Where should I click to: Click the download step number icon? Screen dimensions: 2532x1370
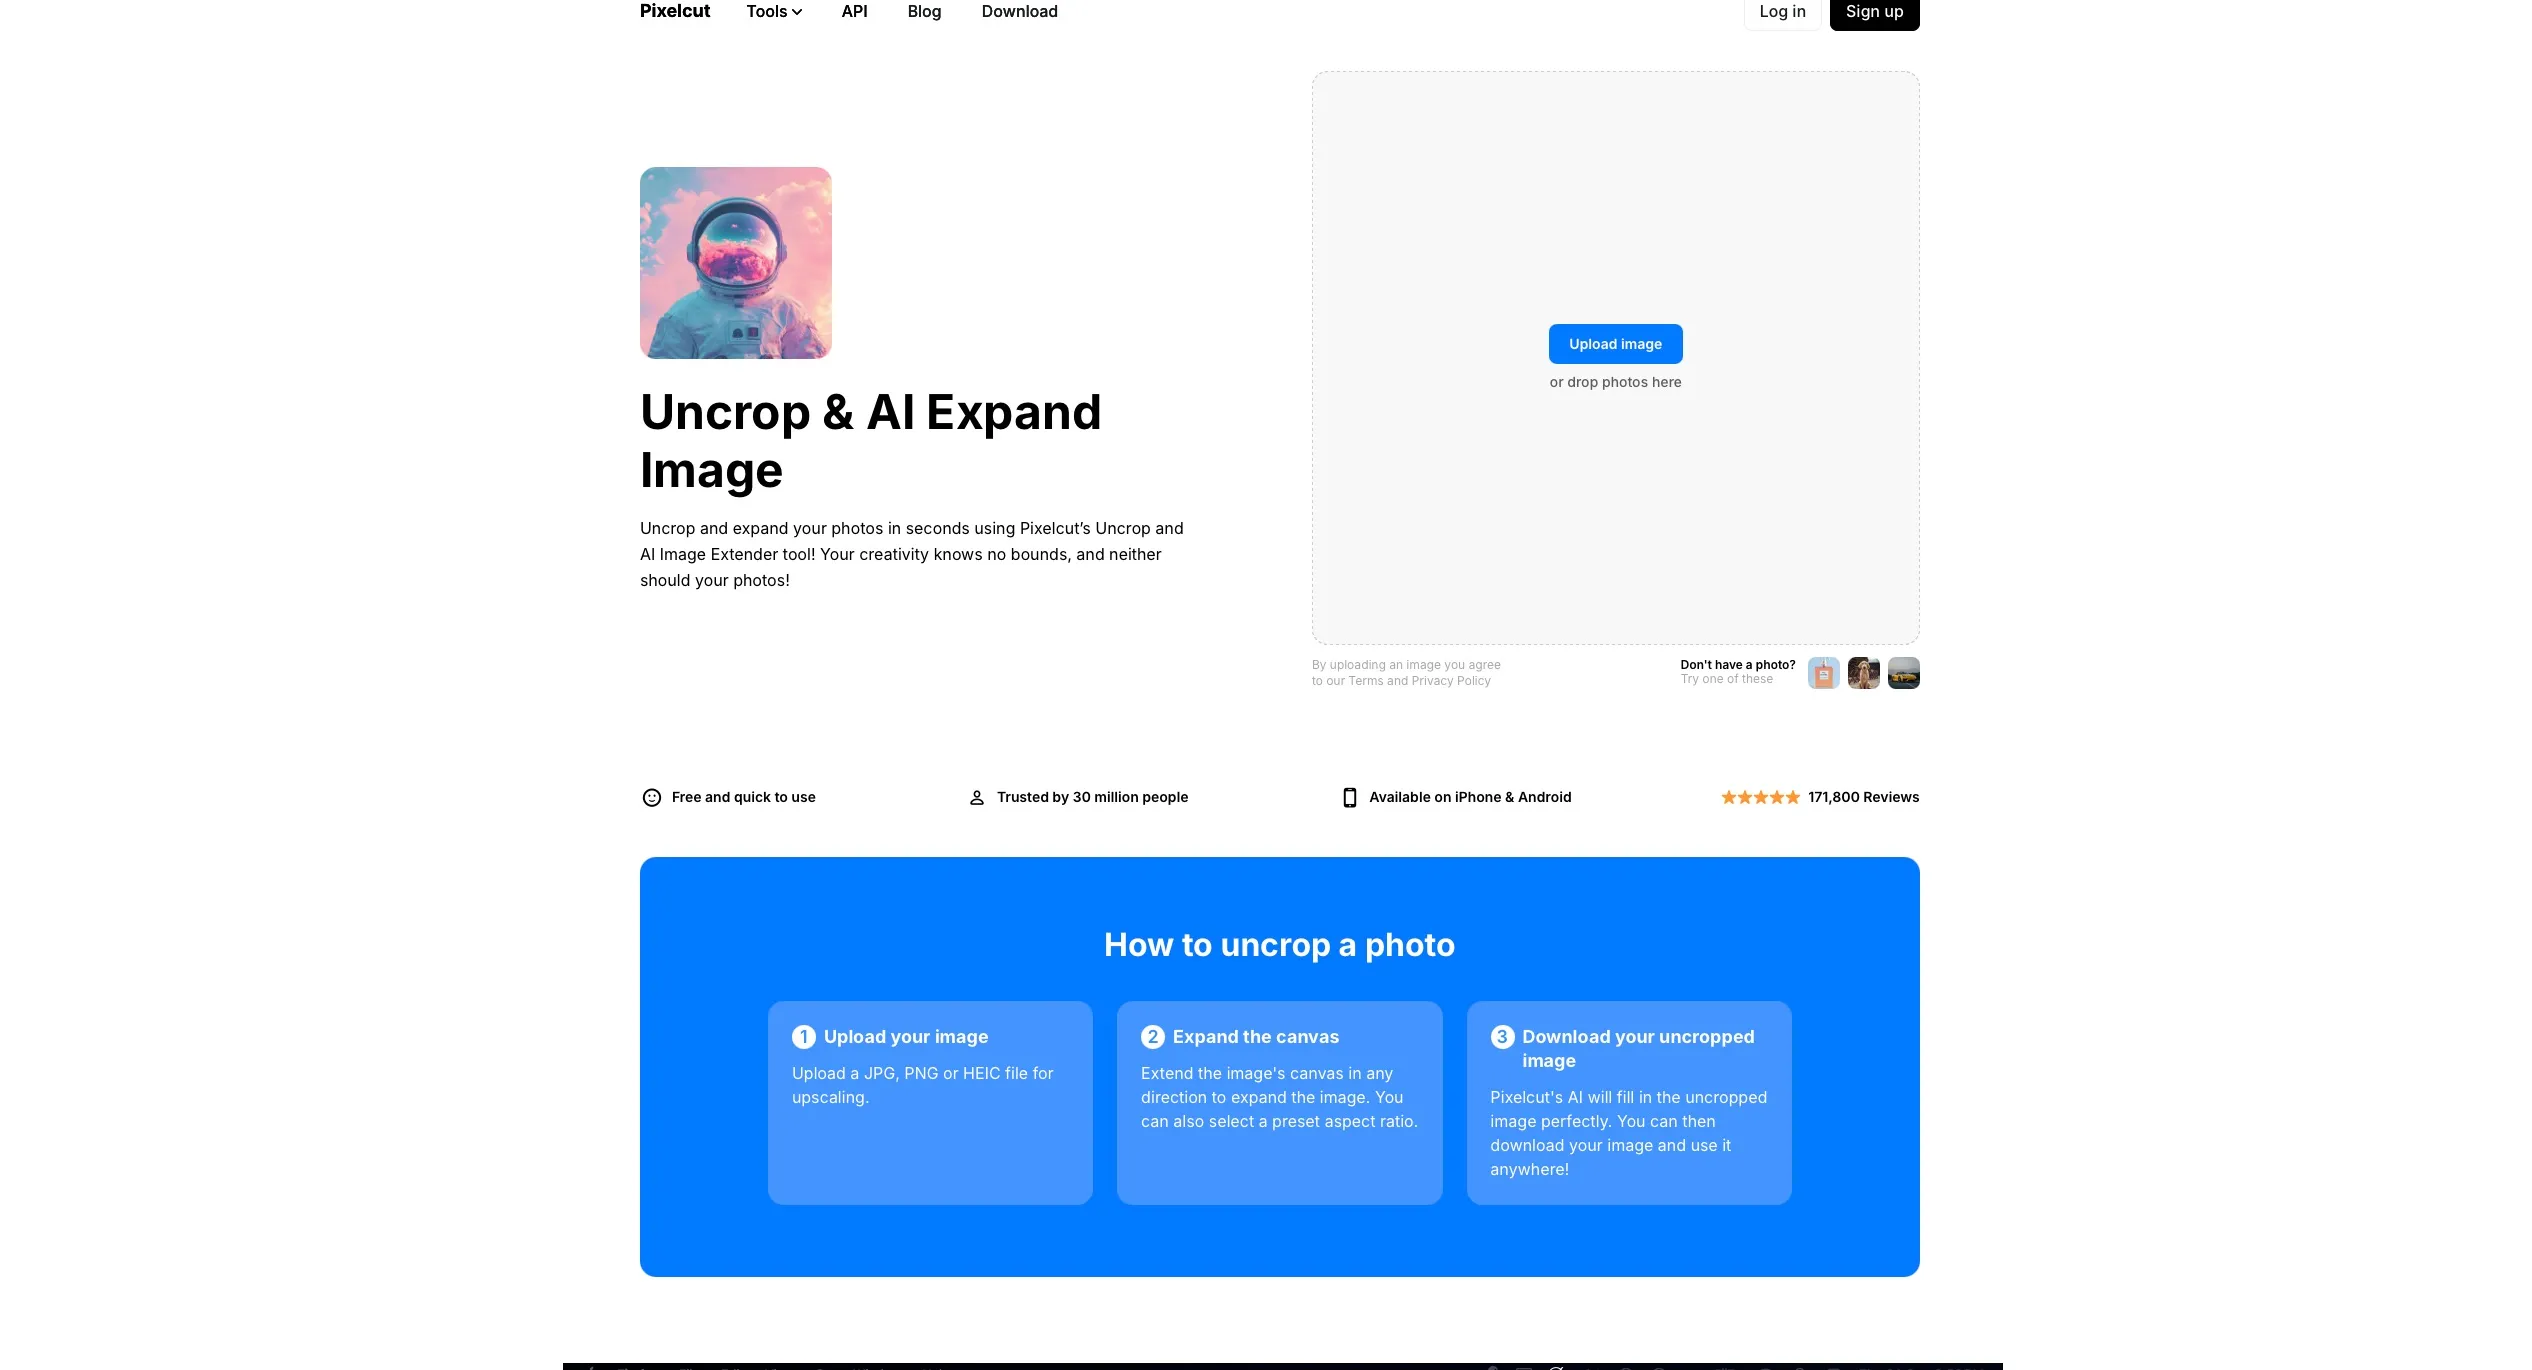tap(1501, 1036)
